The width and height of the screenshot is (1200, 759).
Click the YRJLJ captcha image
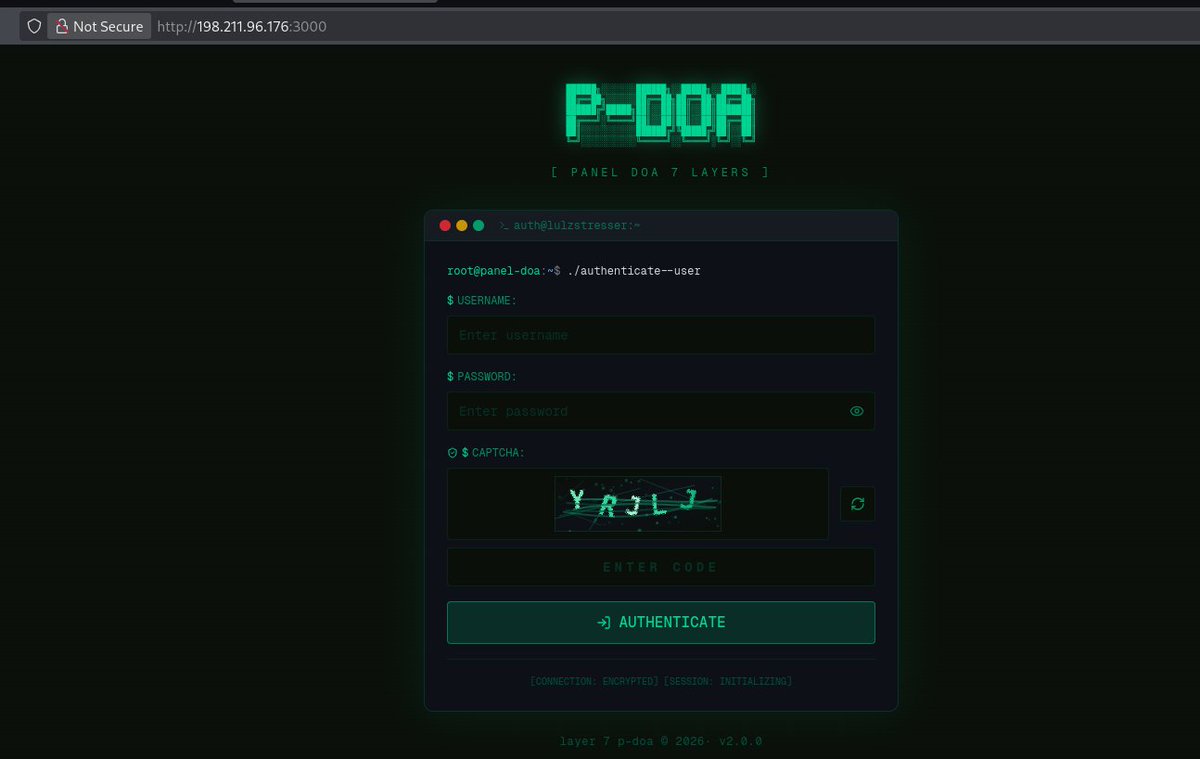pyautogui.click(x=638, y=503)
